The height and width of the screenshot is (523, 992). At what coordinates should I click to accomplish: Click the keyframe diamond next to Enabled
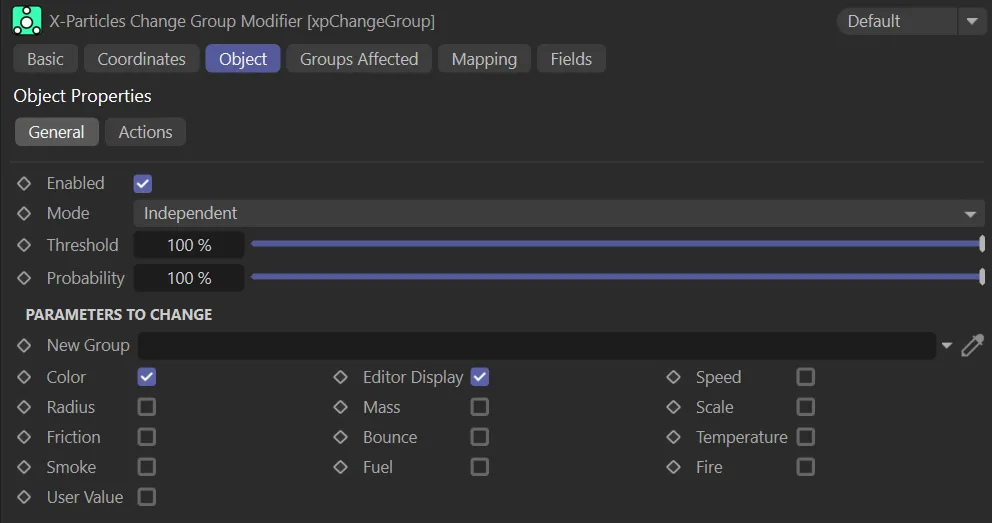[x=25, y=184]
